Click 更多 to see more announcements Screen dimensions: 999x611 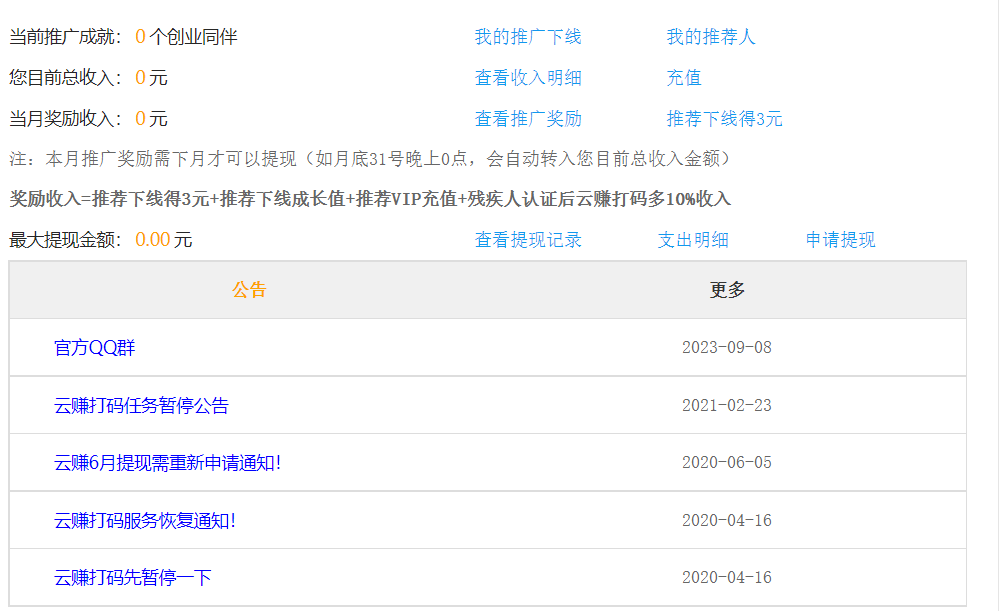tap(727, 290)
